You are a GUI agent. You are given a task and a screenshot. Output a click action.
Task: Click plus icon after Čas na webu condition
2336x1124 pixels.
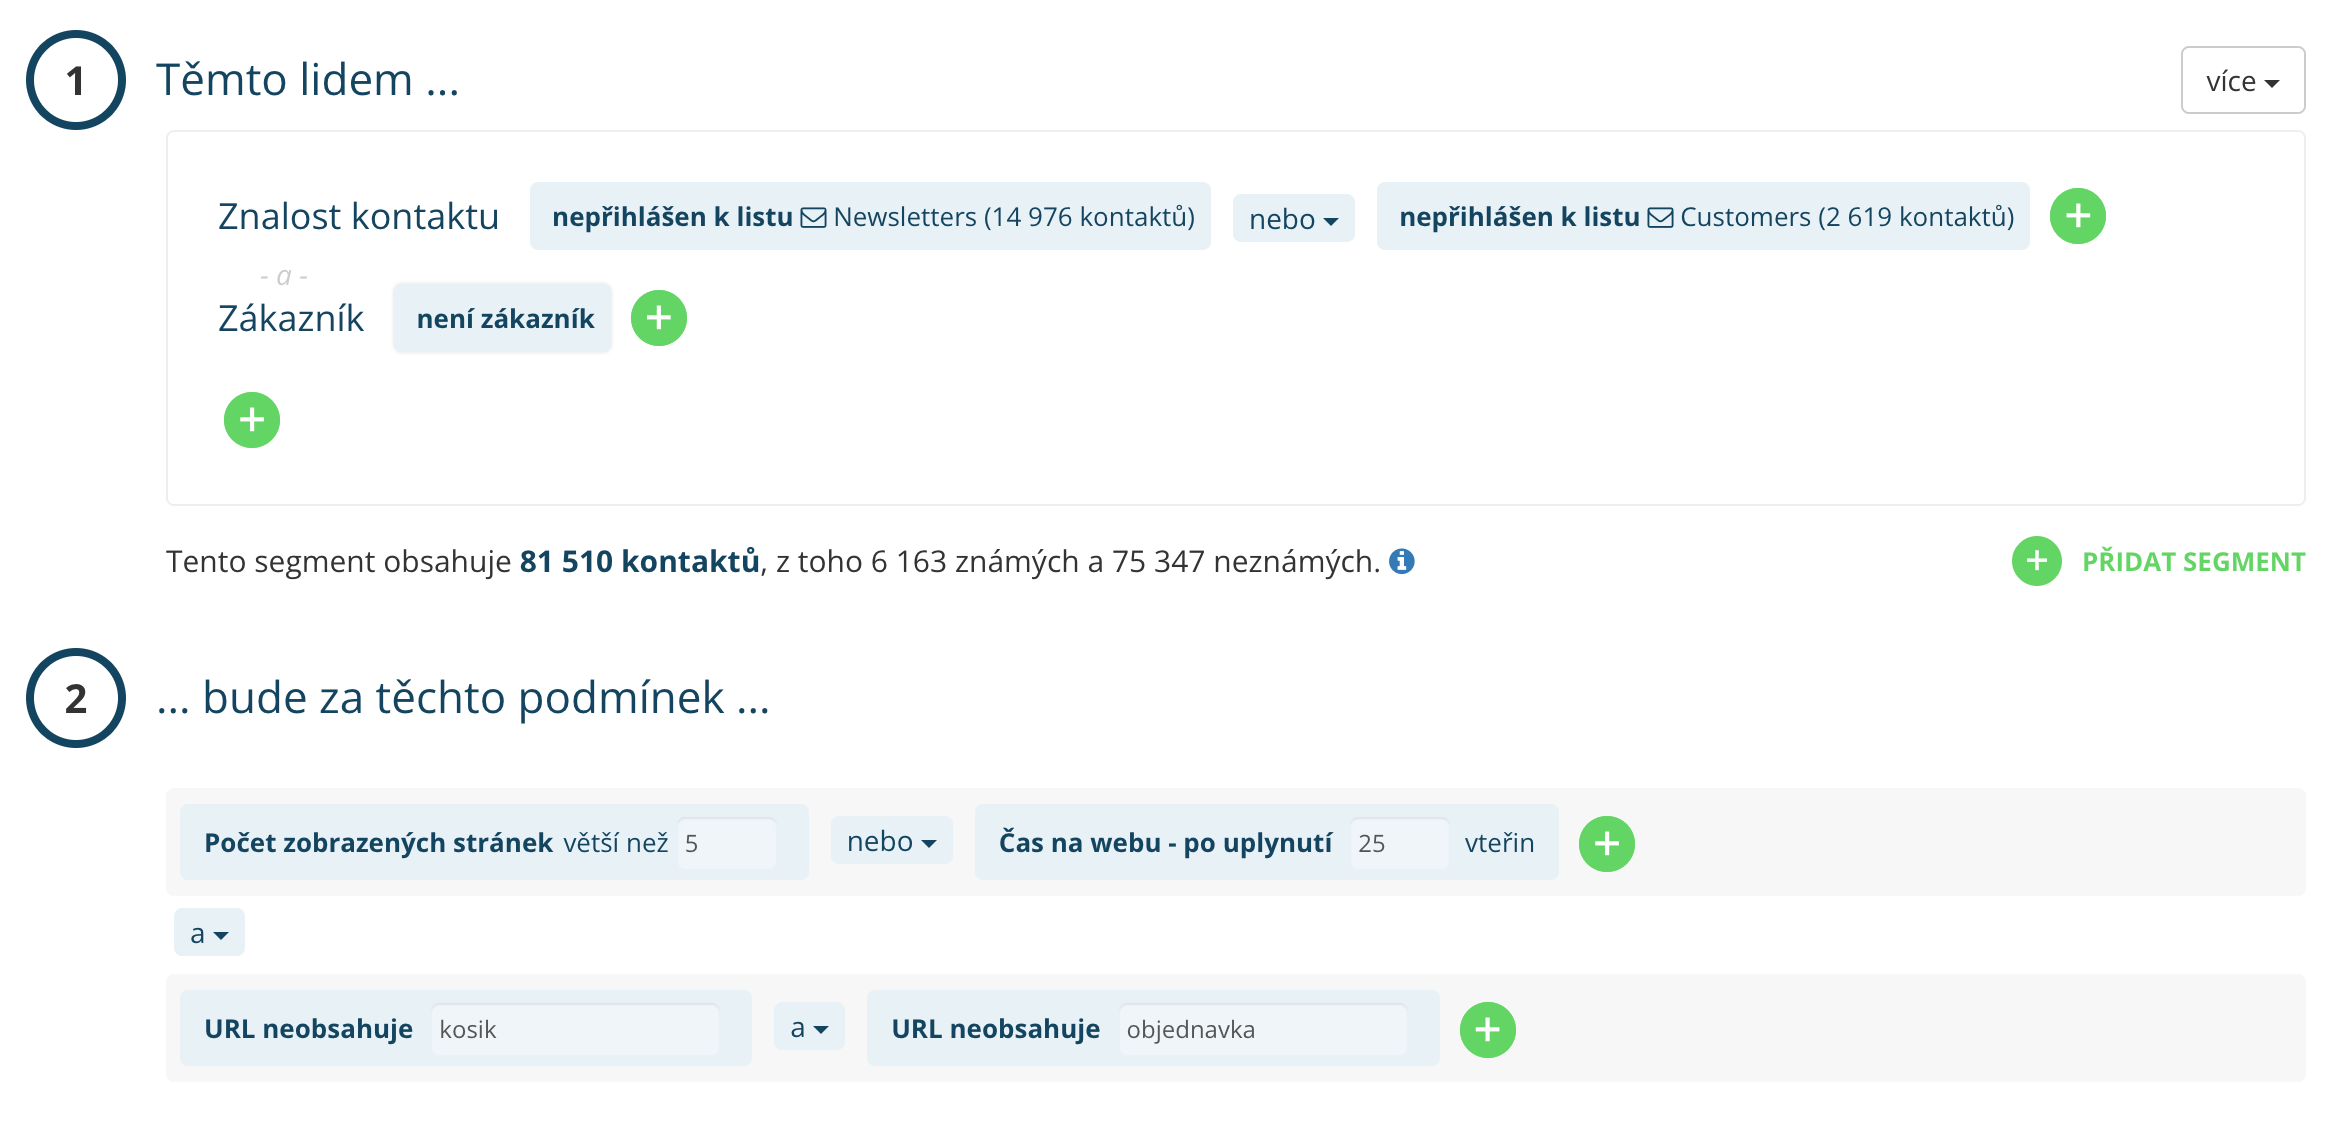click(1608, 843)
